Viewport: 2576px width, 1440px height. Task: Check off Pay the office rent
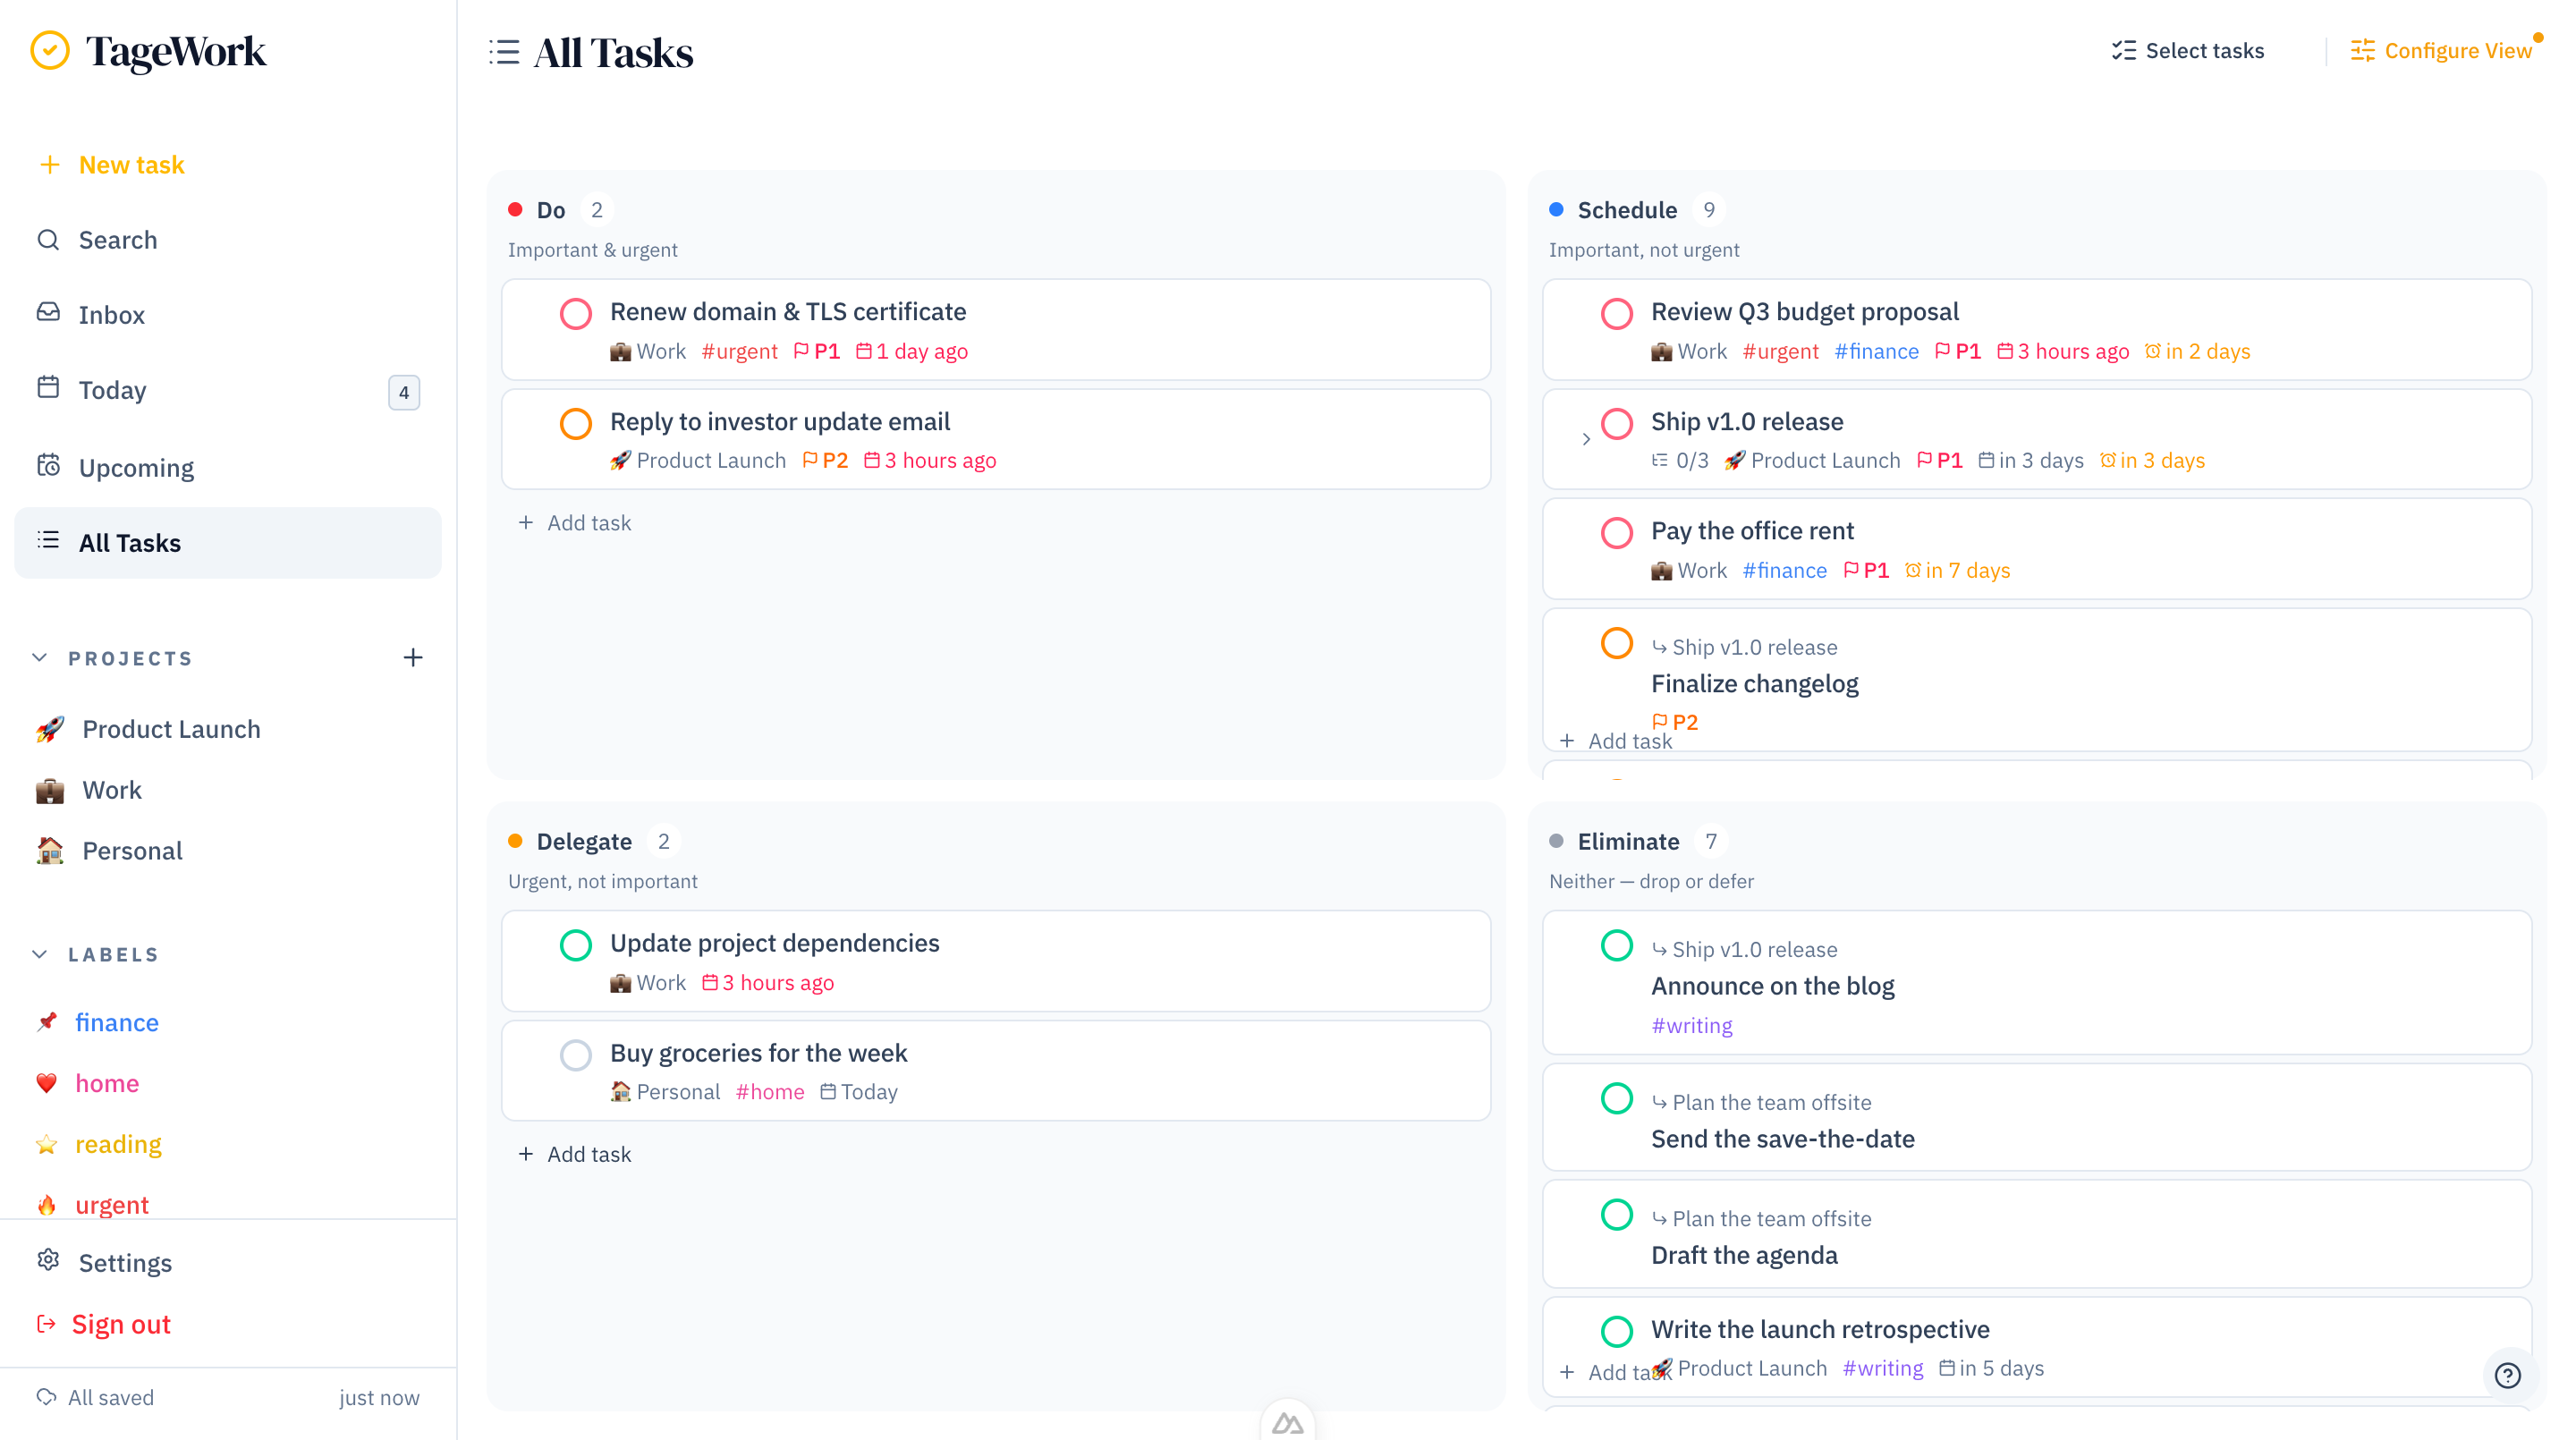tap(1617, 533)
